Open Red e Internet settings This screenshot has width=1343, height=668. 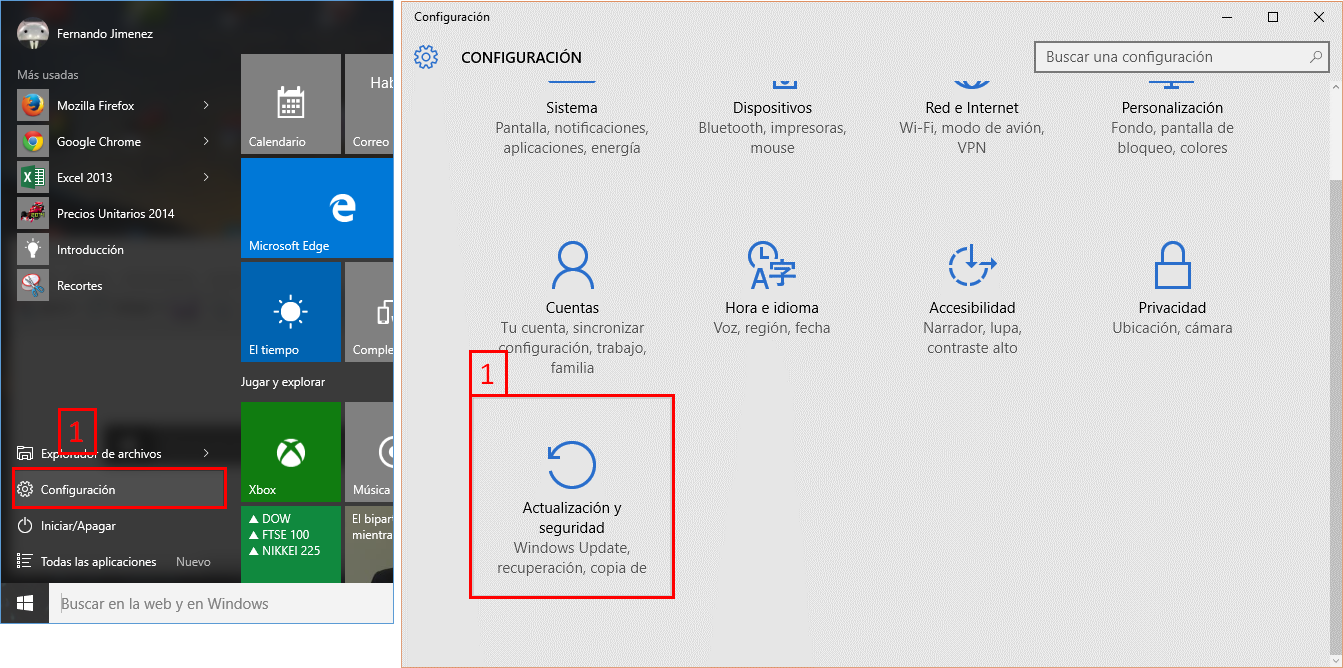pos(972,118)
